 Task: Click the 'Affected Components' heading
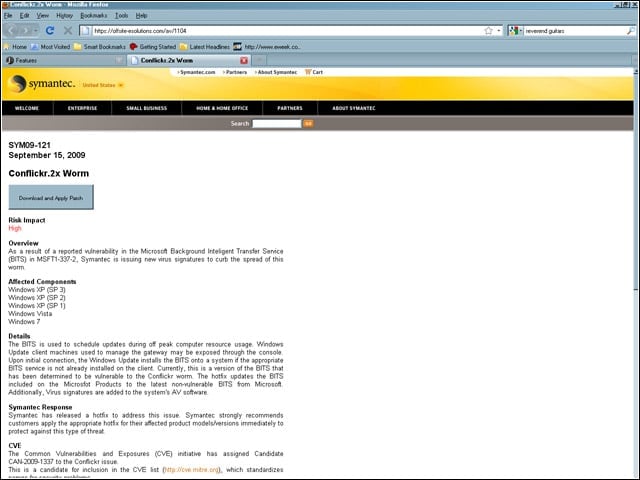42,282
